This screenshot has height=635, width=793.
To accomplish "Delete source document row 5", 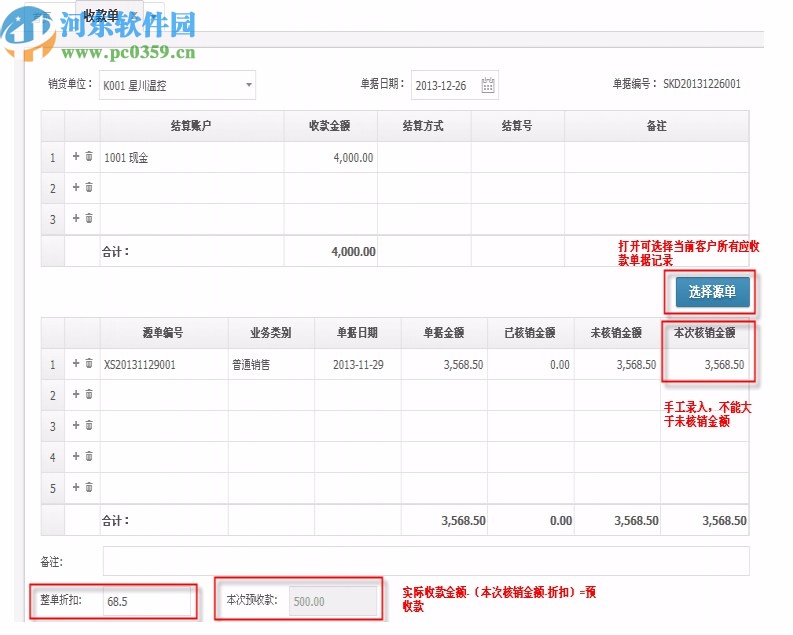I will point(89,487).
